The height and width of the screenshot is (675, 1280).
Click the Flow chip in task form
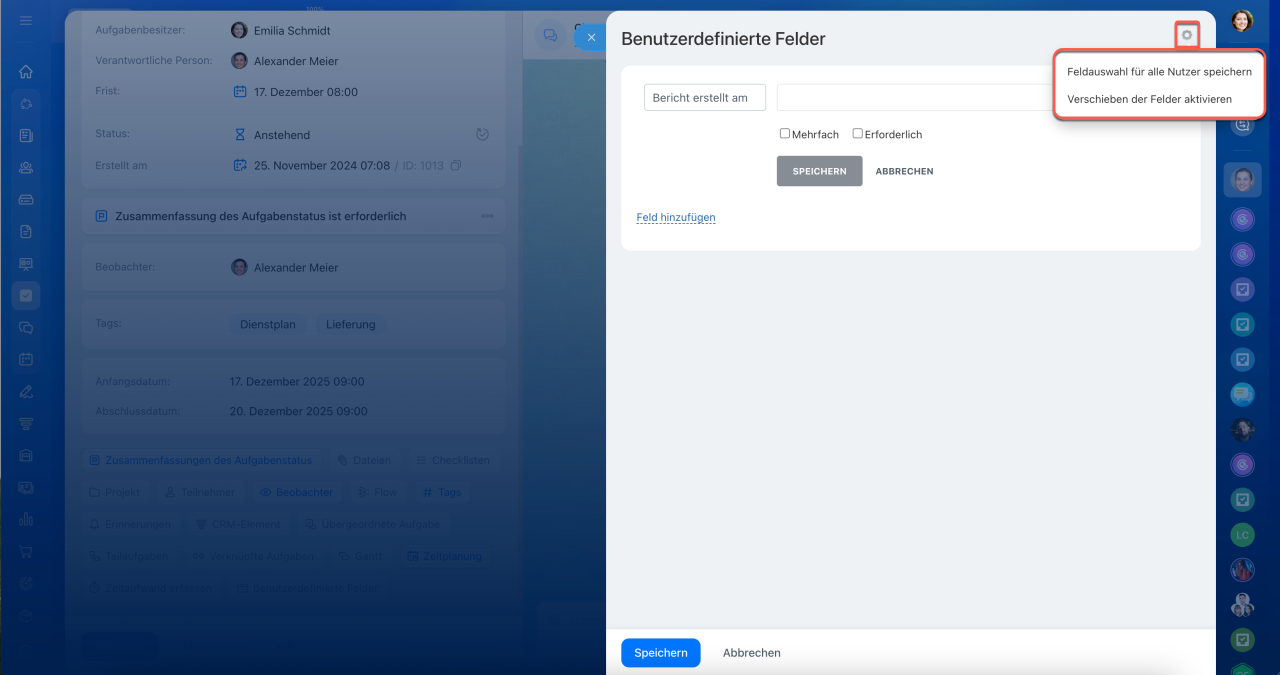click(378, 492)
